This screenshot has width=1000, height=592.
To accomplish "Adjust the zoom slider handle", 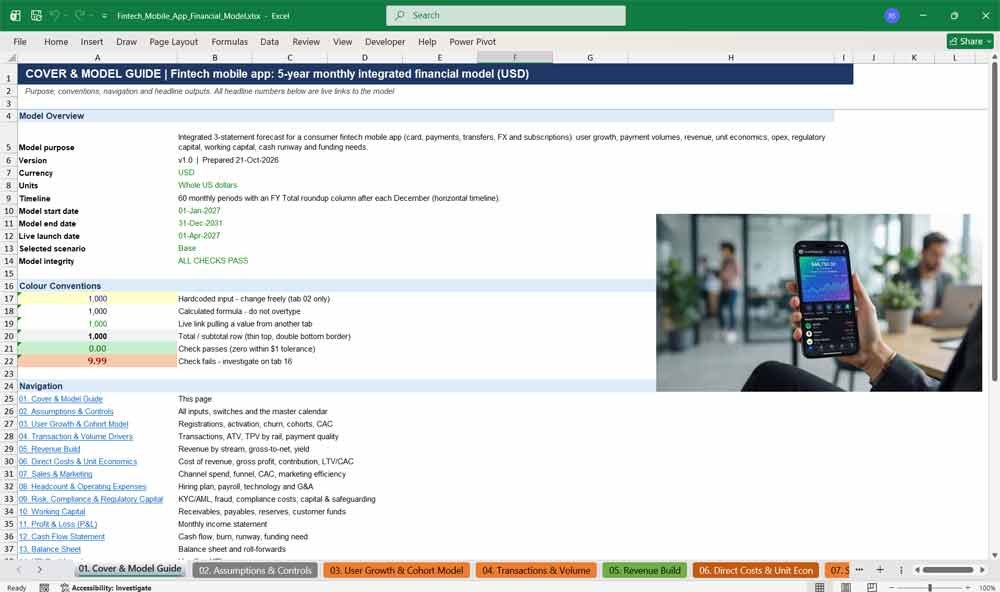I will click(930, 588).
